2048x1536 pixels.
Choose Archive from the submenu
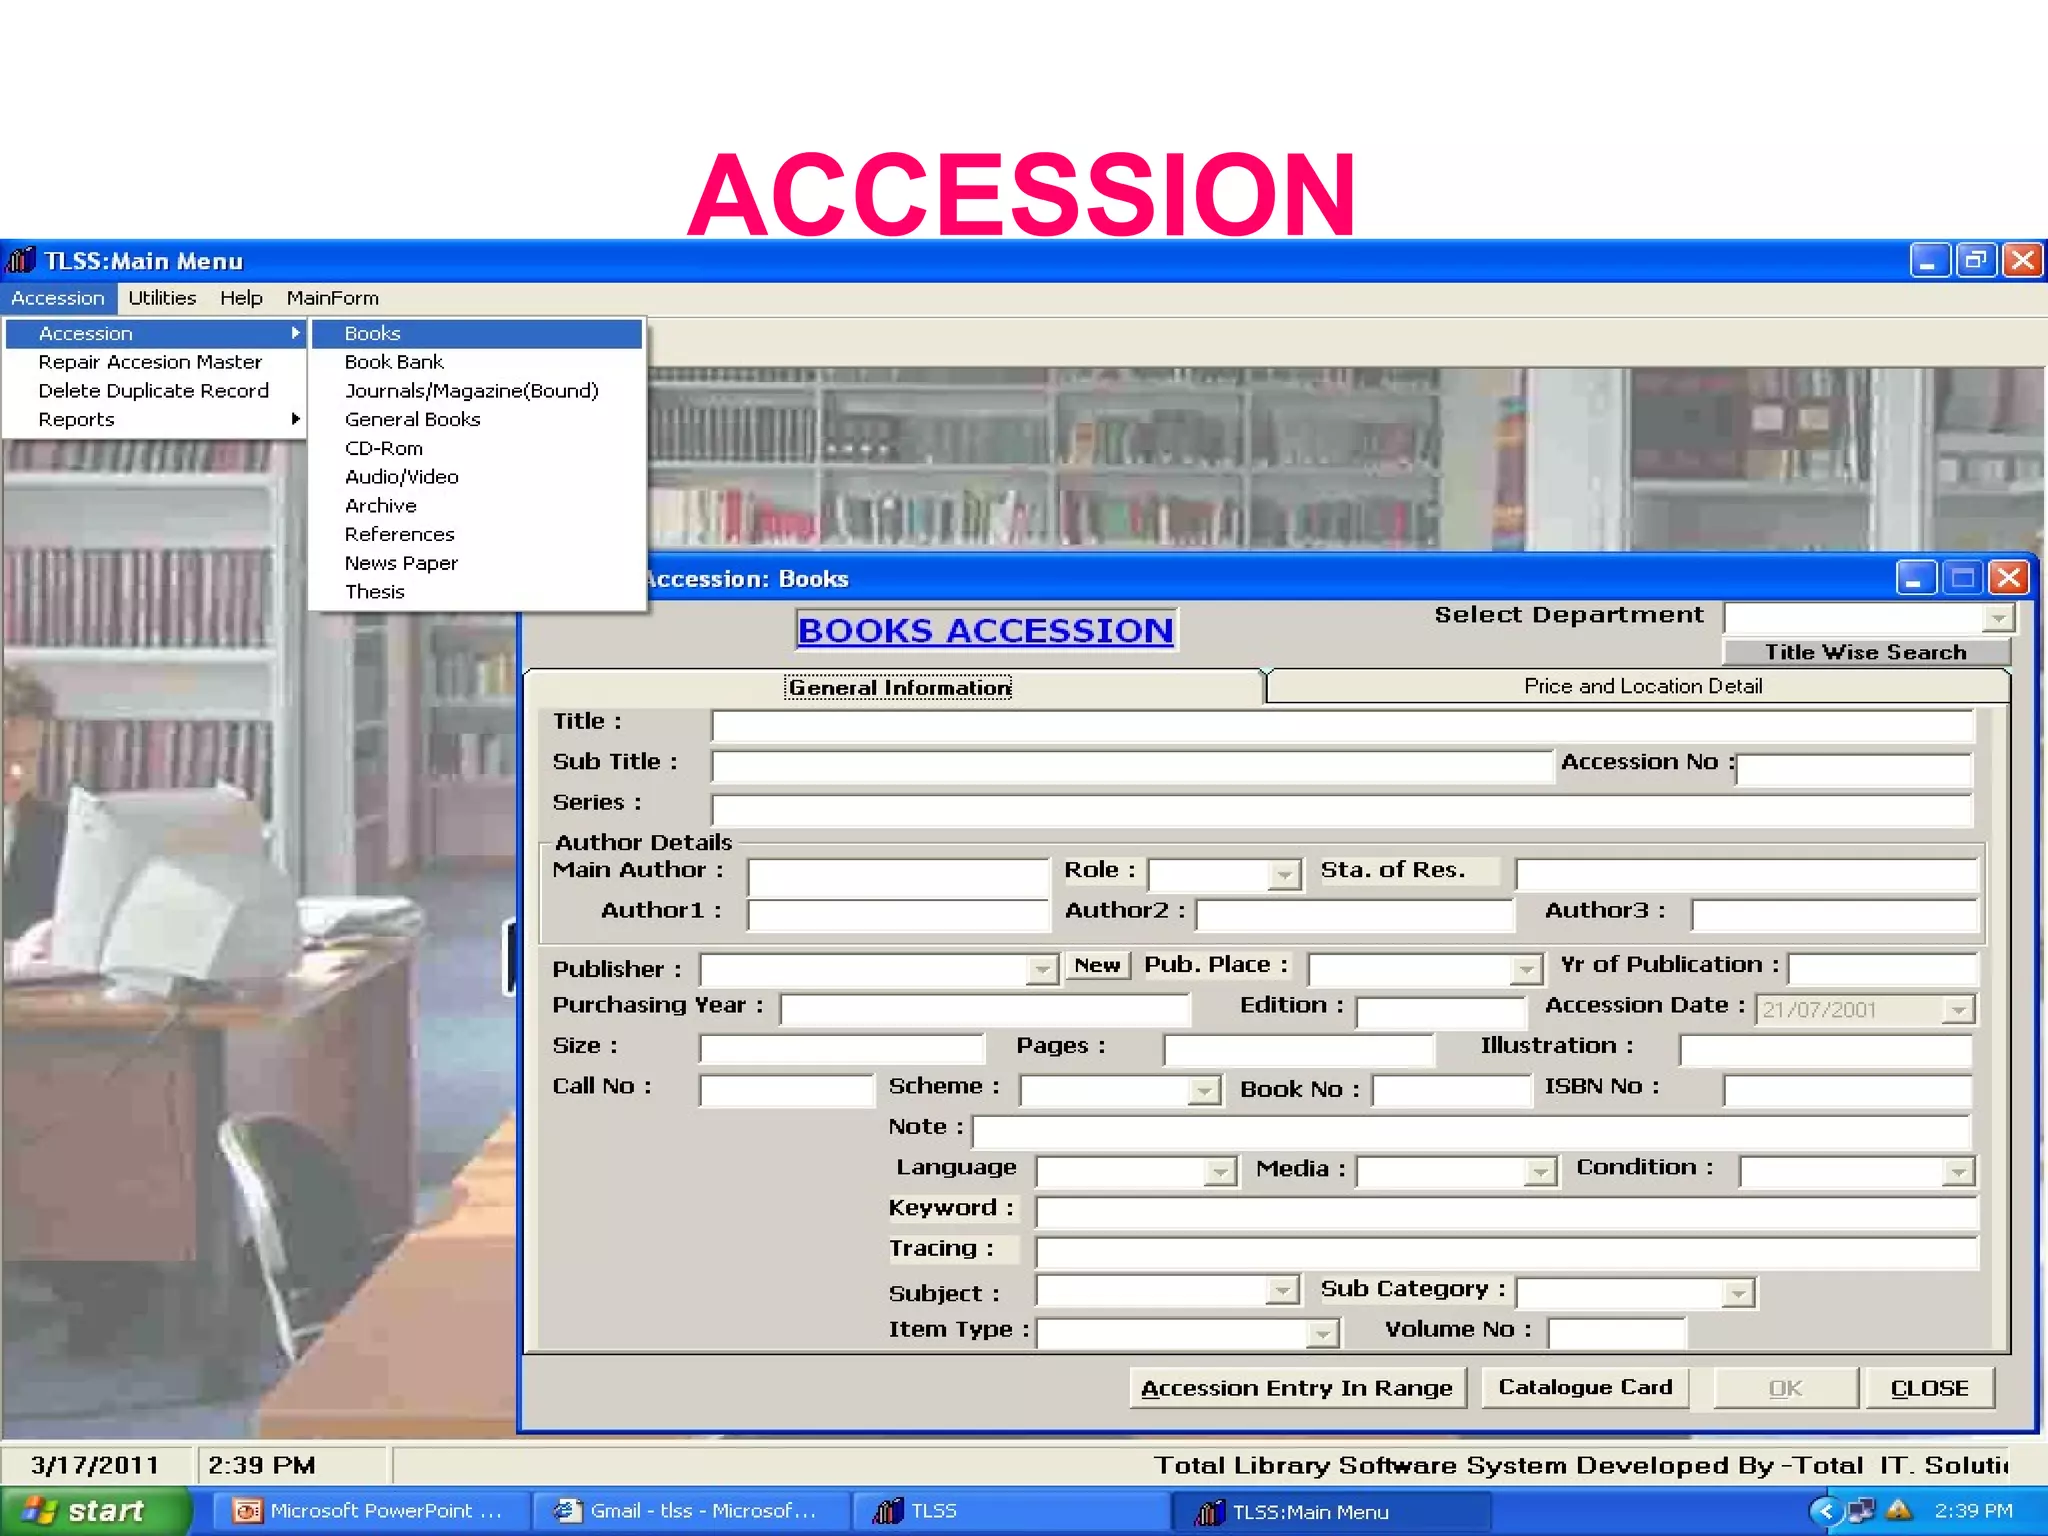point(476,506)
